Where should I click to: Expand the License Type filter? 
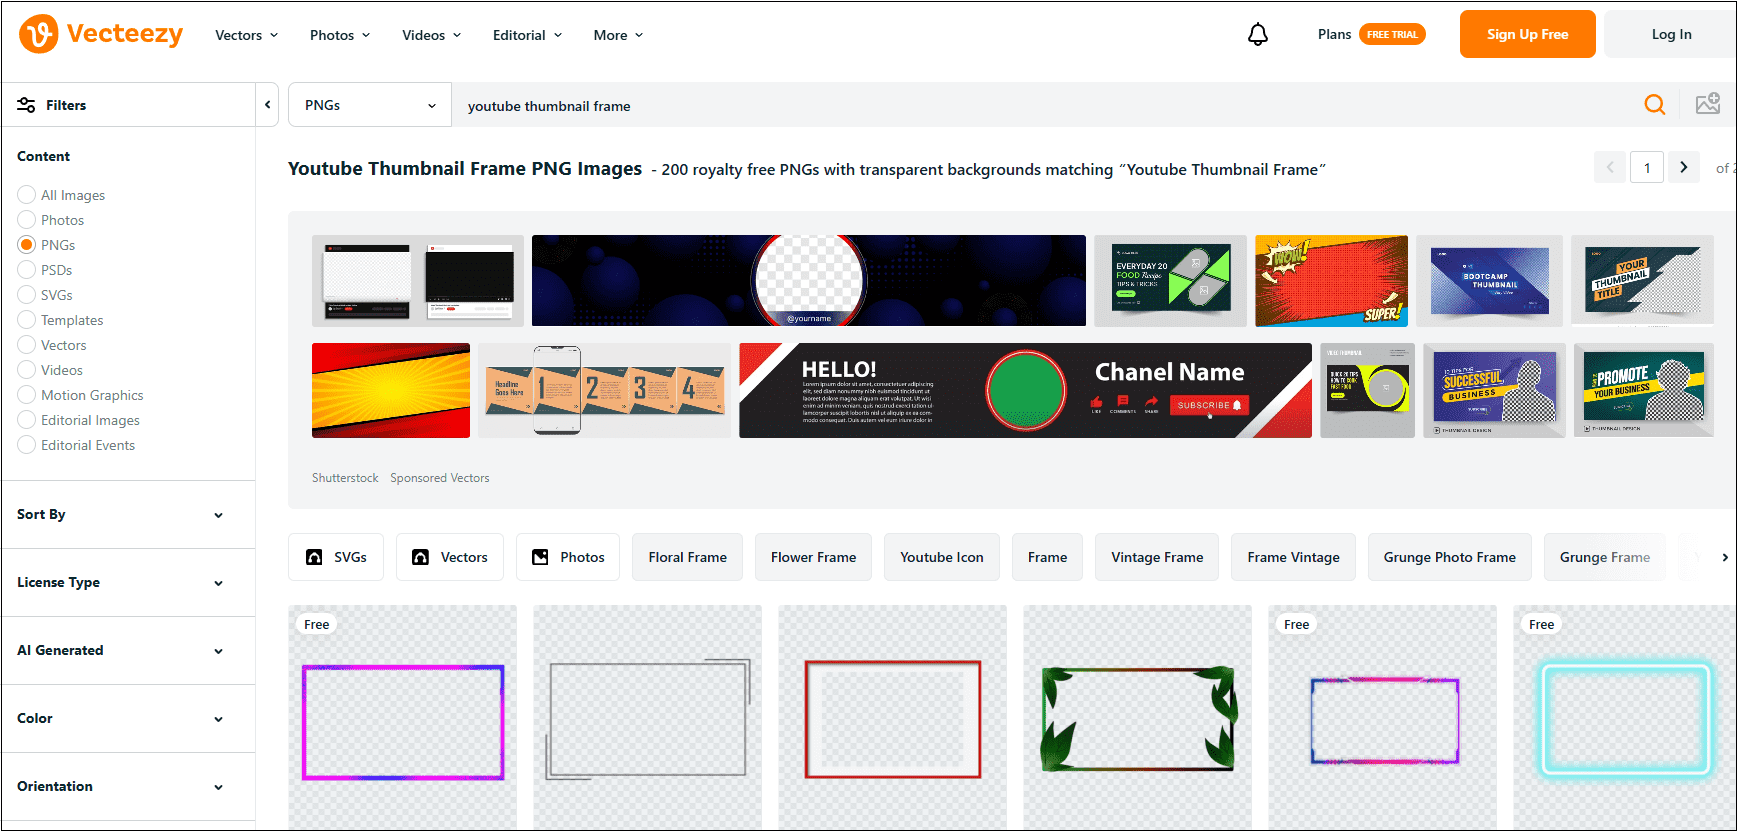click(x=128, y=582)
